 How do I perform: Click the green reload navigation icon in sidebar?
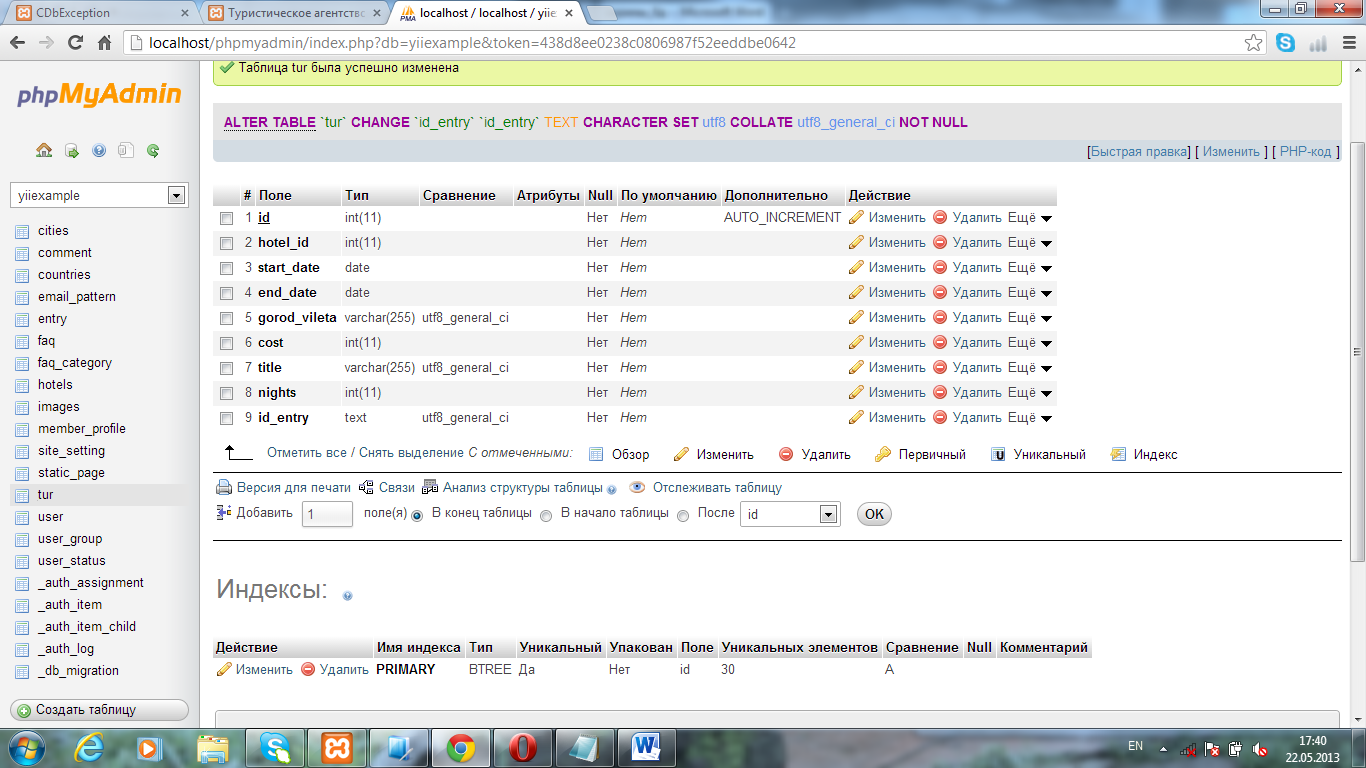153,151
